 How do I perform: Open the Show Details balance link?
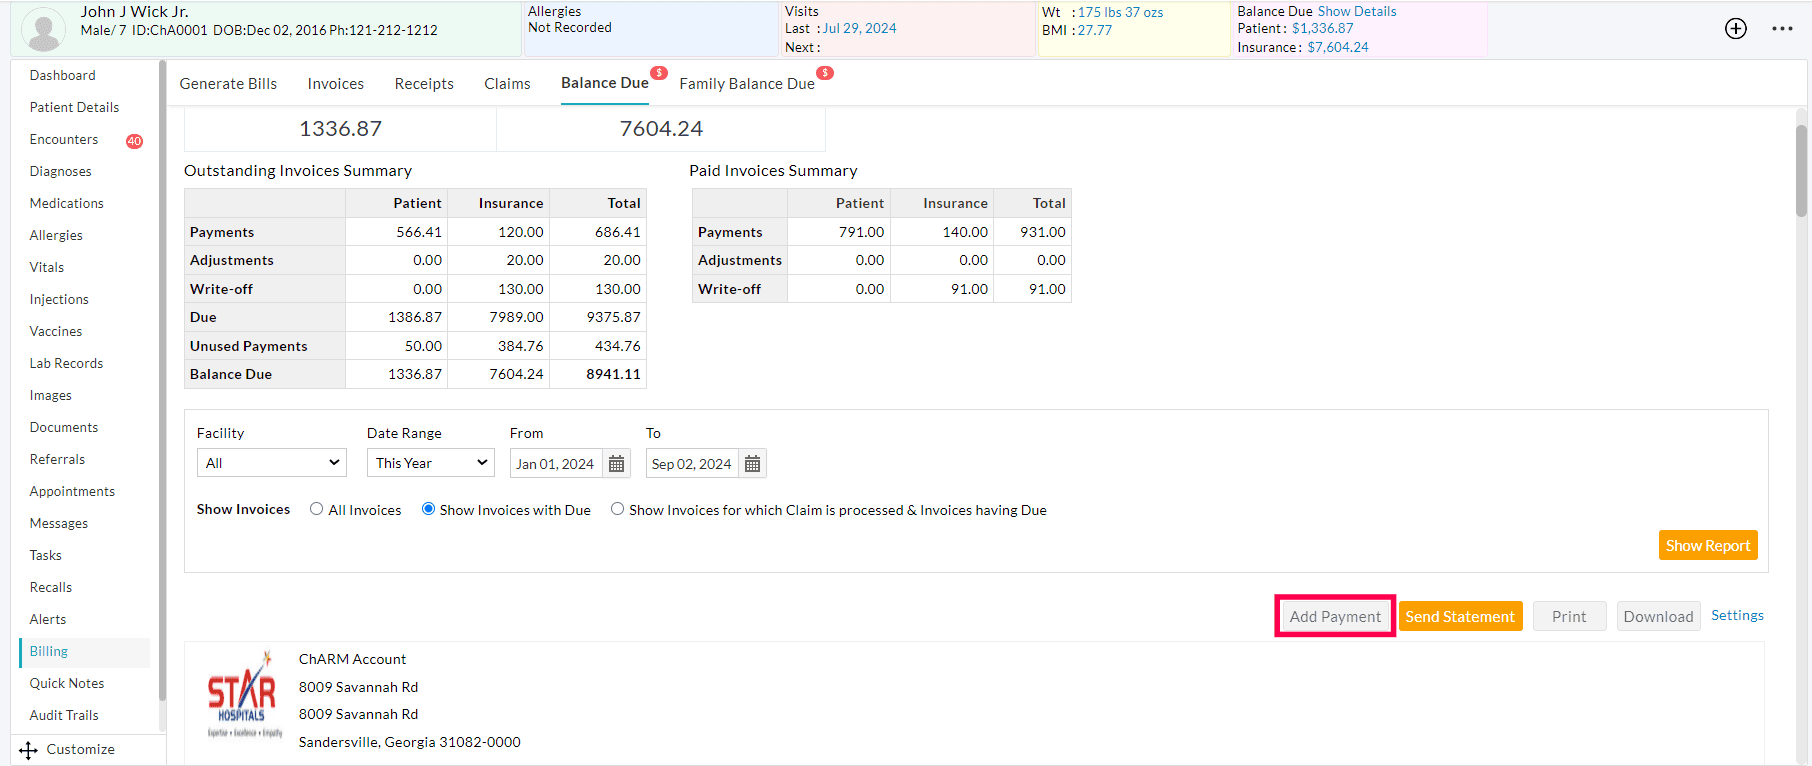(x=1357, y=12)
